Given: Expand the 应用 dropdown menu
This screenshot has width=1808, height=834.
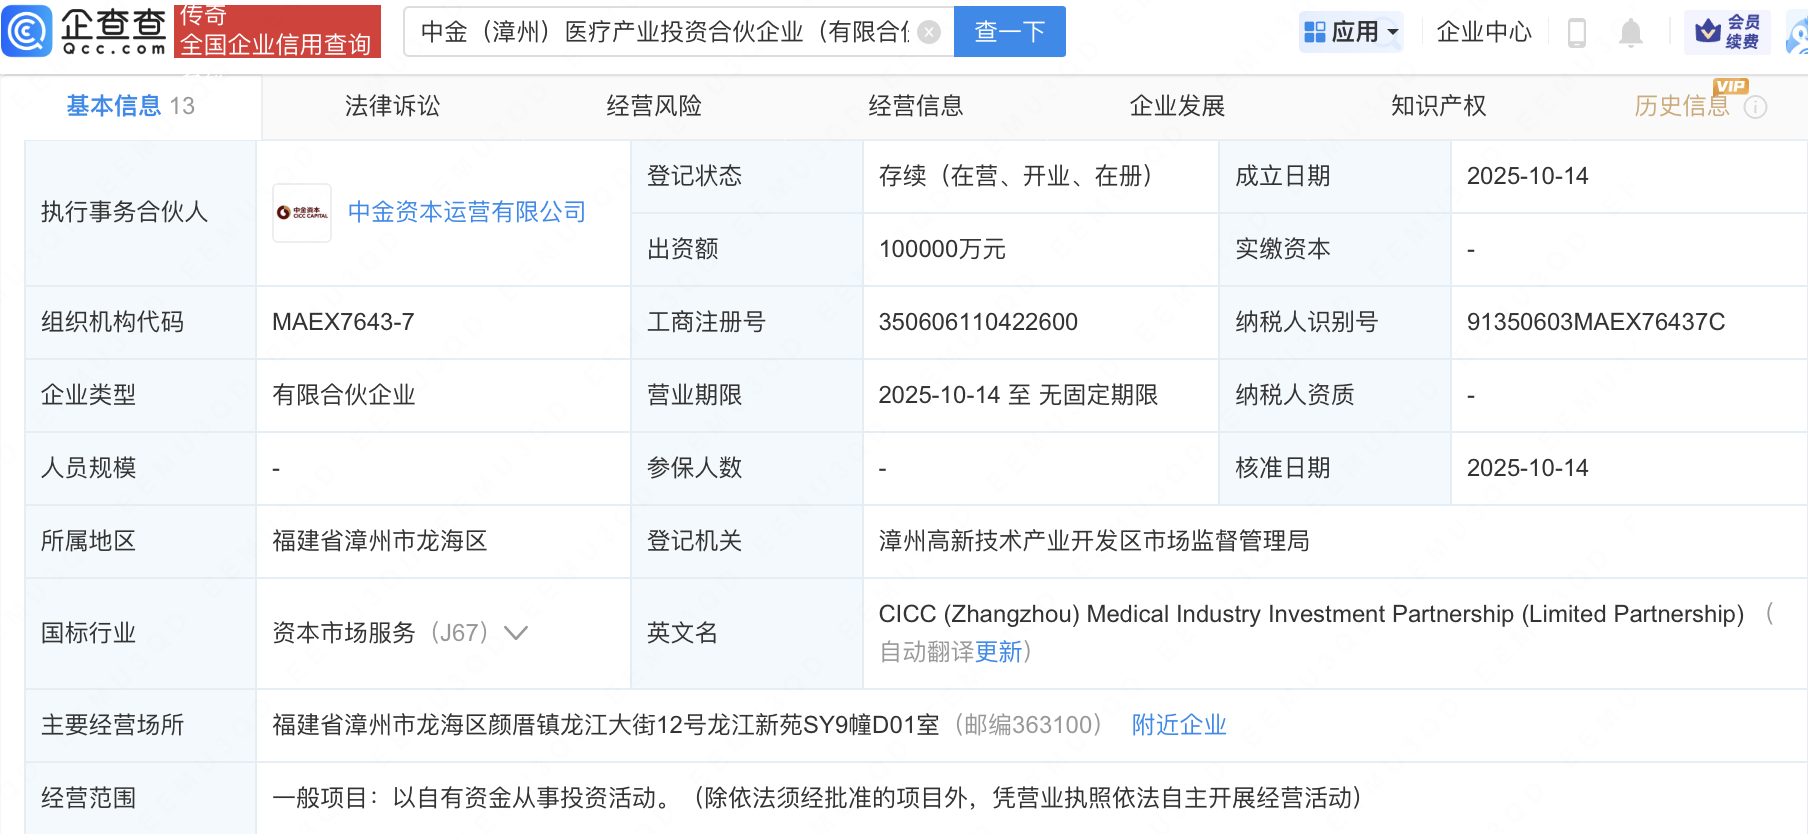Looking at the screenshot, I should pyautogui.click(x=1352, y=32).
